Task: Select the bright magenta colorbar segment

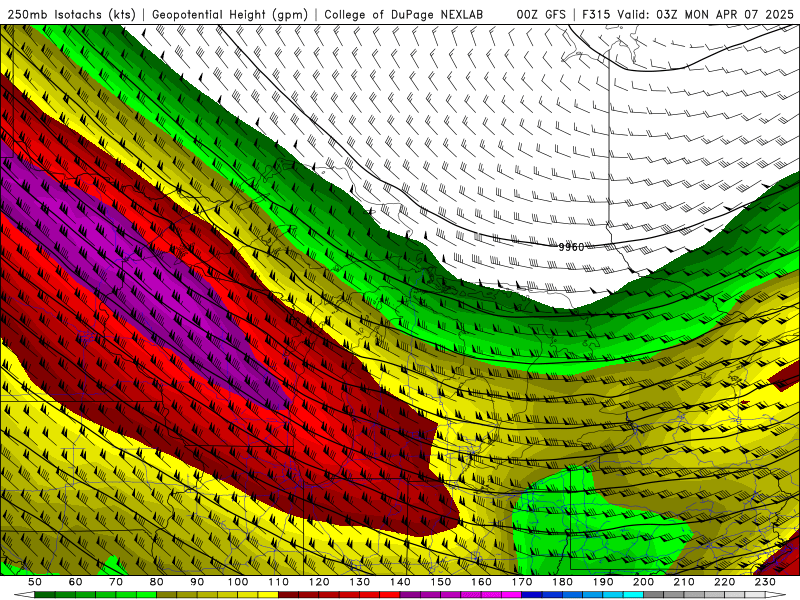Action: tap(511, 594)
